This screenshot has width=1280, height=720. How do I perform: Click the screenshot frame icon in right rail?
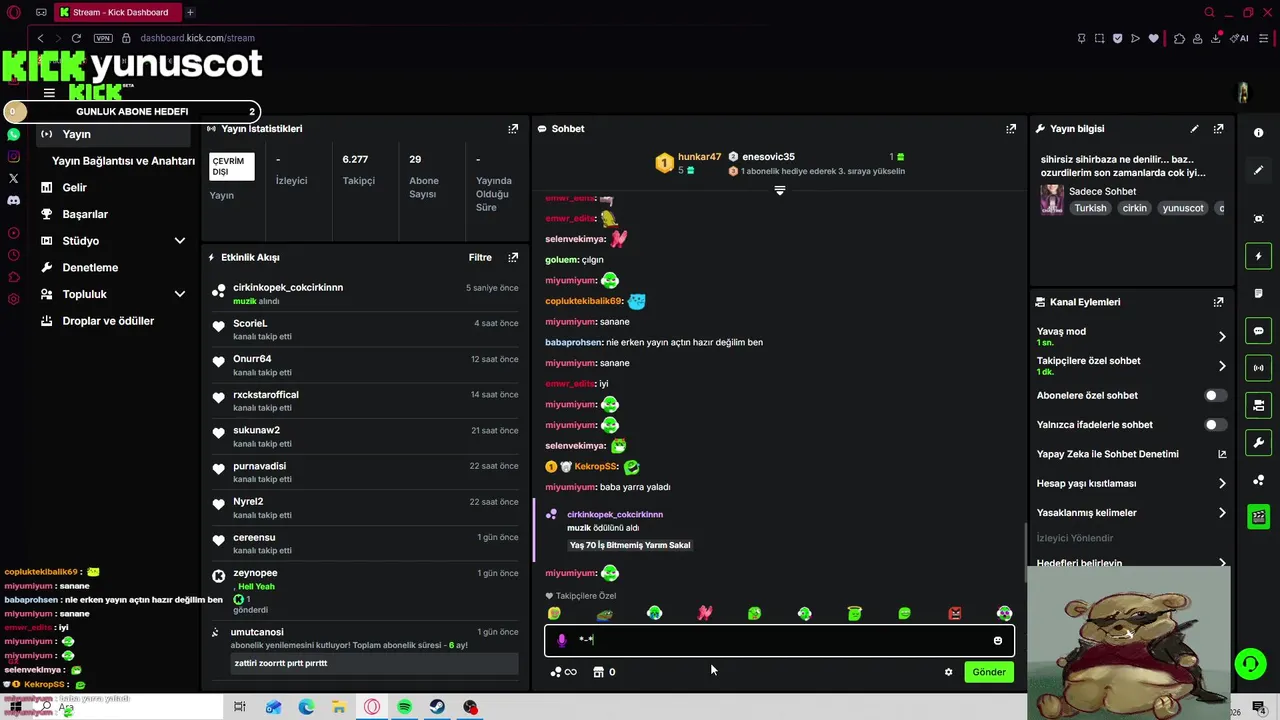[x=1258, y=219]
